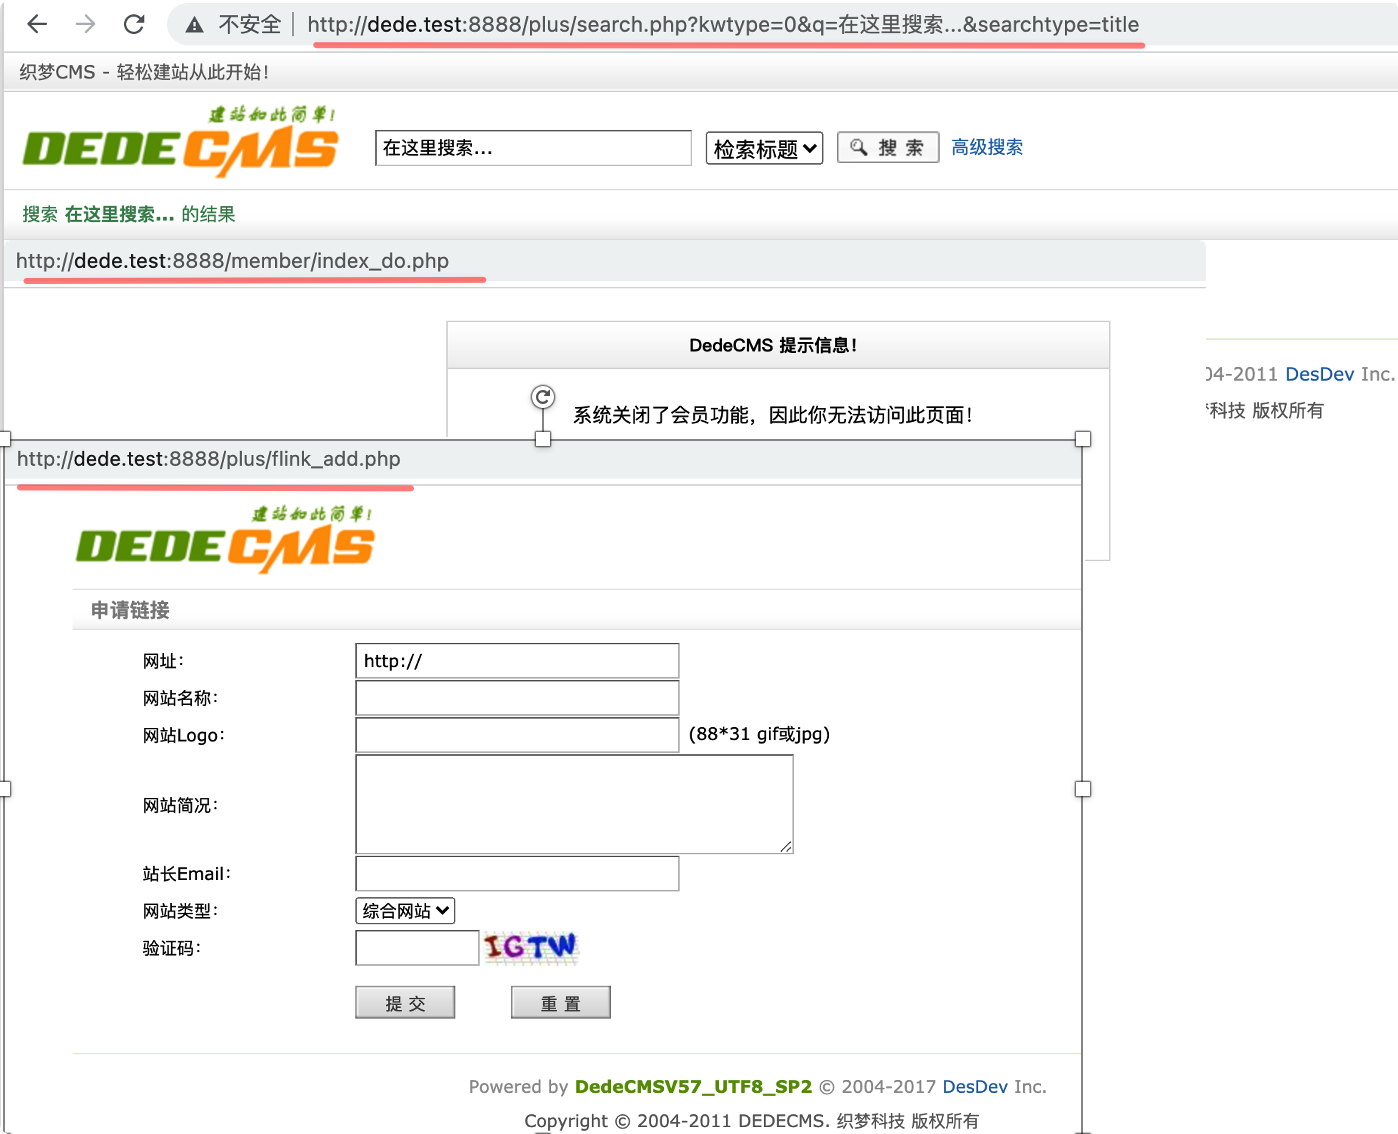Click the 验证码 captcha input field
Screen dimensions: 1398x1134
pos(417,948)
